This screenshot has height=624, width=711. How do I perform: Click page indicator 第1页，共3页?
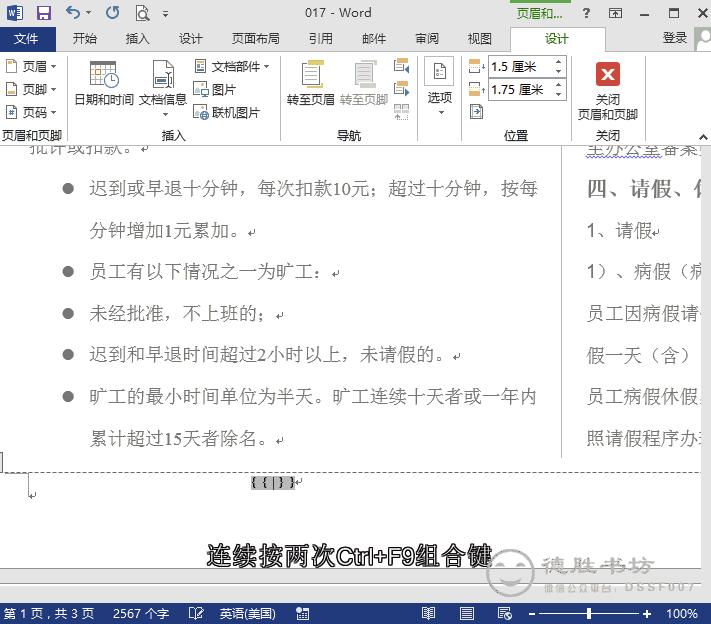click(x=49, y=614)
